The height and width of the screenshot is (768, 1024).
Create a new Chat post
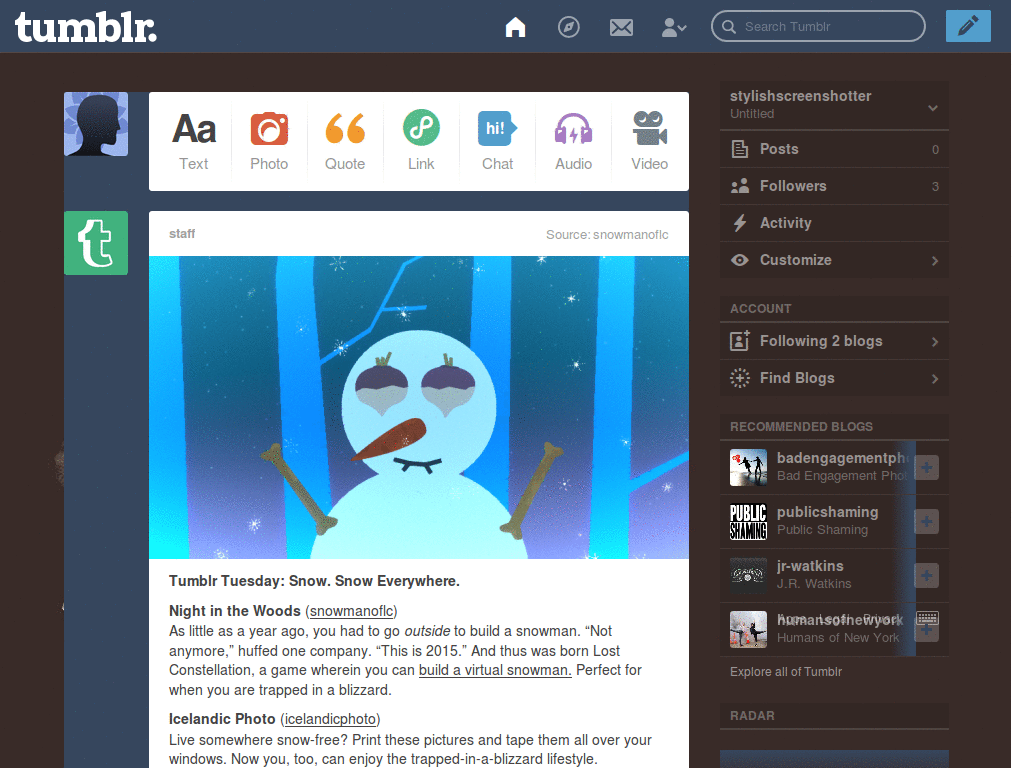pyautogui.click(x=498, y=141)
